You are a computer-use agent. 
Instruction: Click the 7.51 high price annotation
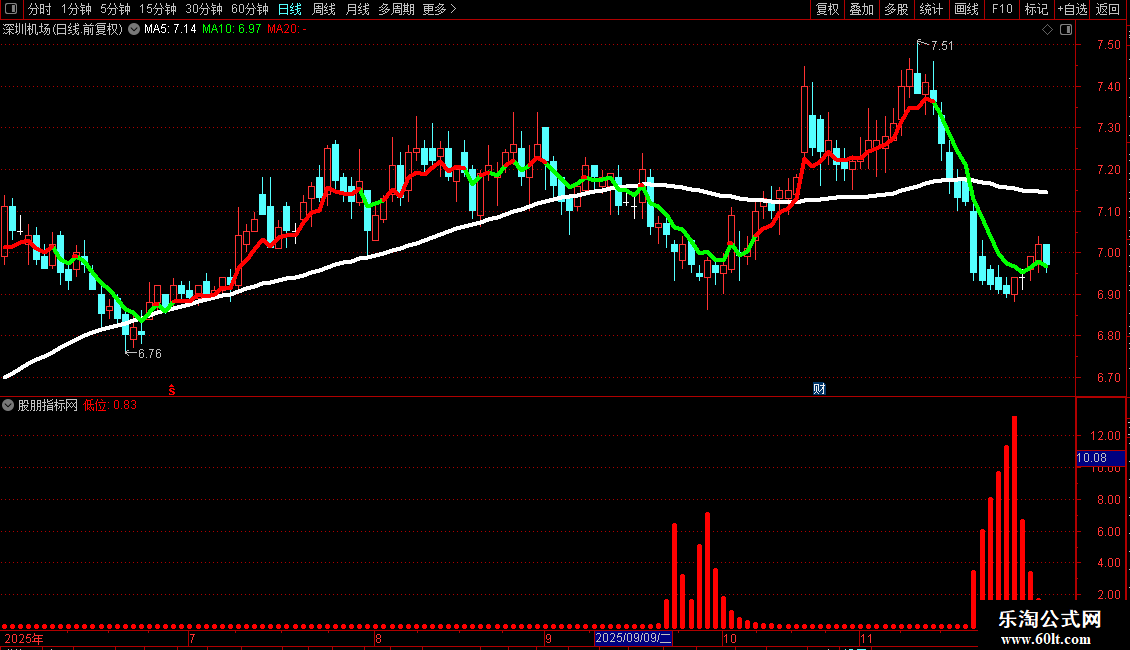coord(942,46)
